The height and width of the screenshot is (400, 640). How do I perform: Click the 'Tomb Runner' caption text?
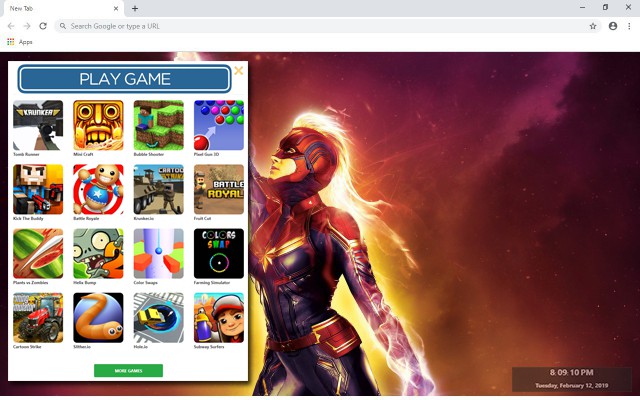click(26, 154)
